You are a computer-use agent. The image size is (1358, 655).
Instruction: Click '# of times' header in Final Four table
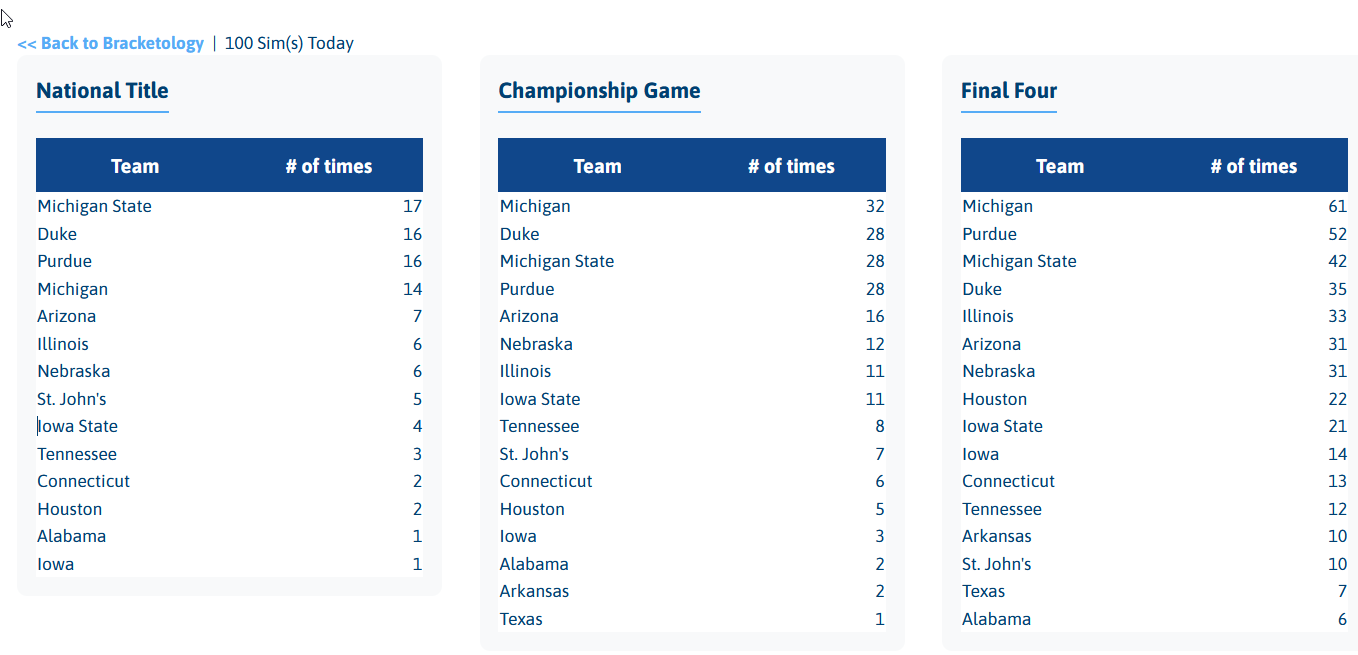click(x=1253, y=167)
